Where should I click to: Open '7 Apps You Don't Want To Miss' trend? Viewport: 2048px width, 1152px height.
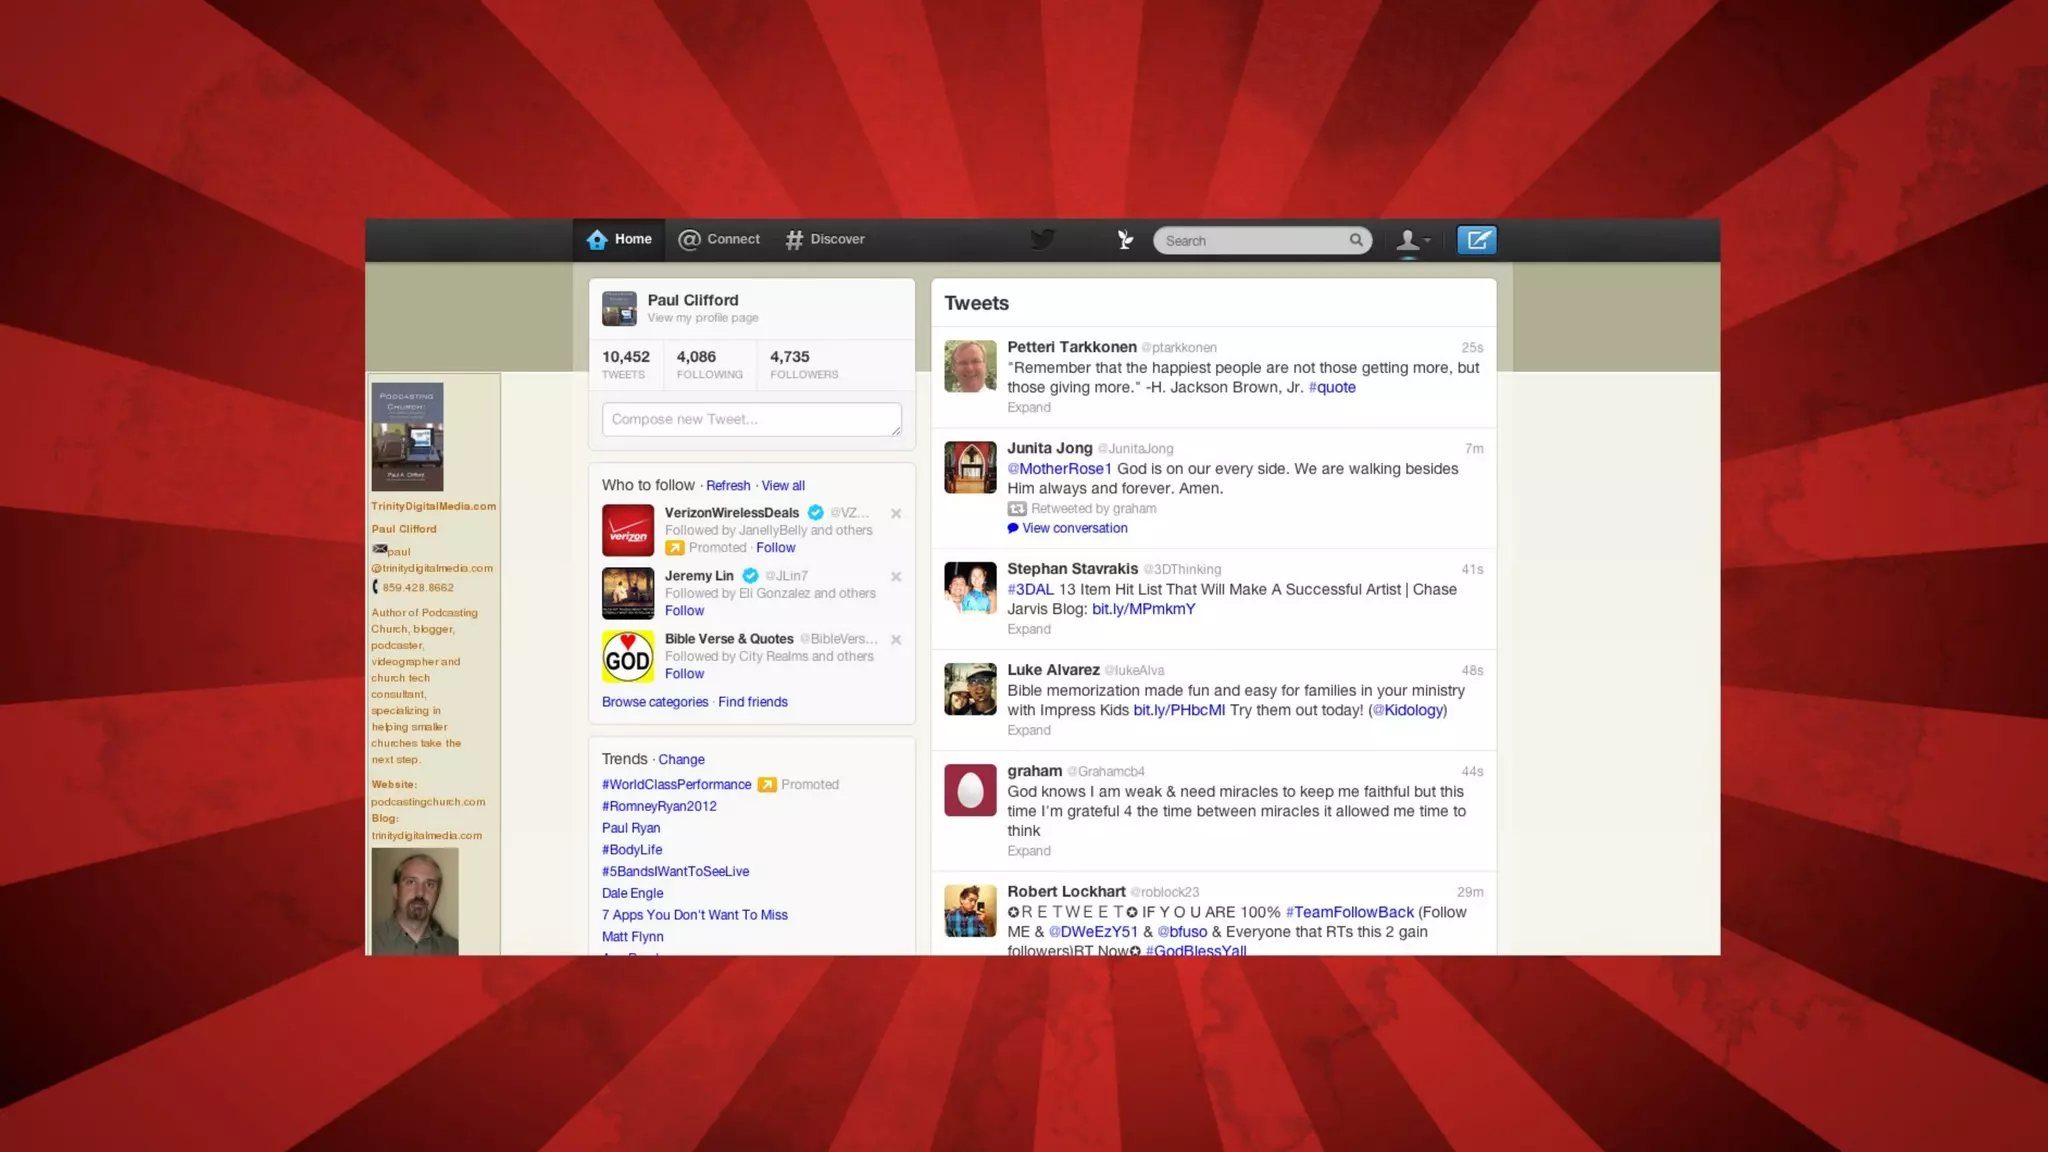tap(695, 915)
